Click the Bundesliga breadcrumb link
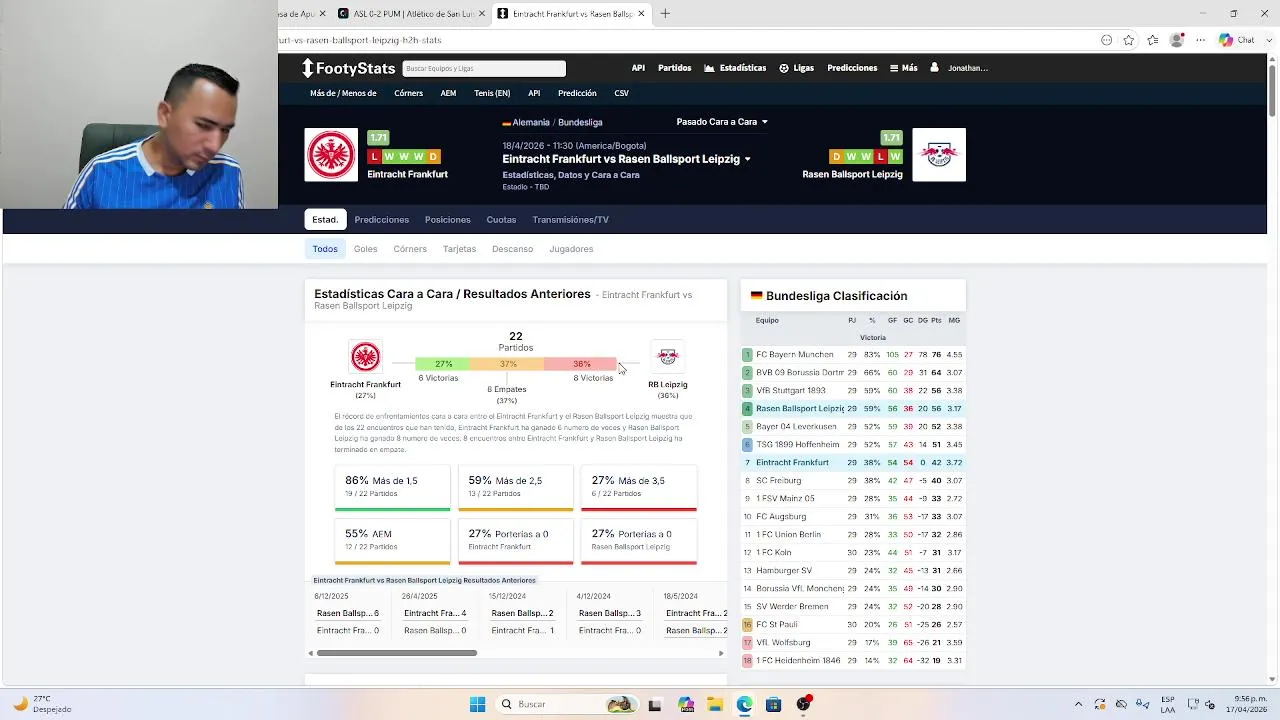This screenshot has width=1280, height=720. (x=580, y=122)
